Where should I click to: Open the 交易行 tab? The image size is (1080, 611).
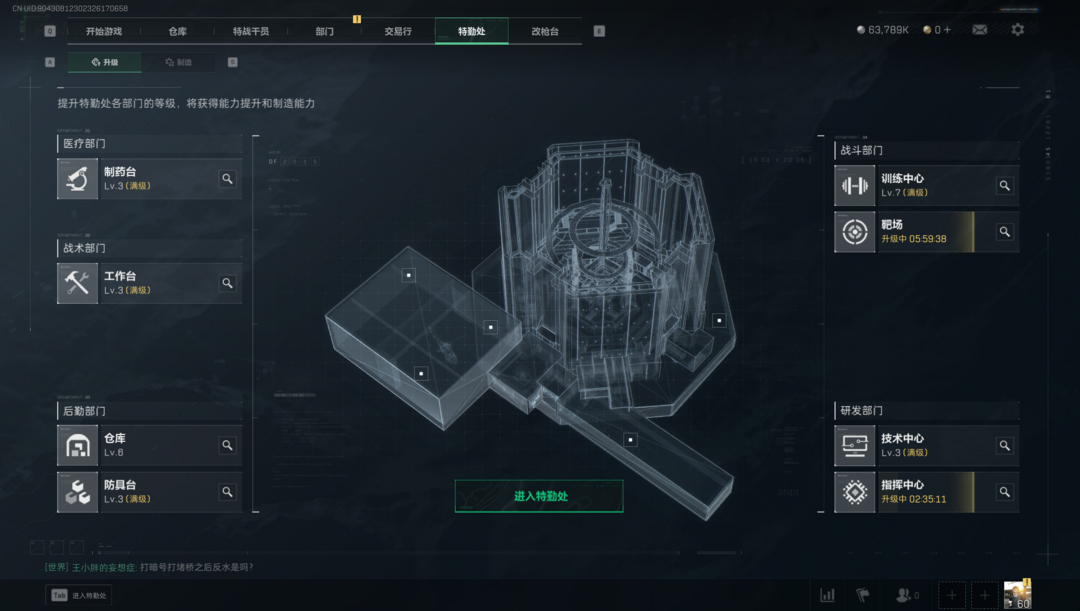(398, 31)
